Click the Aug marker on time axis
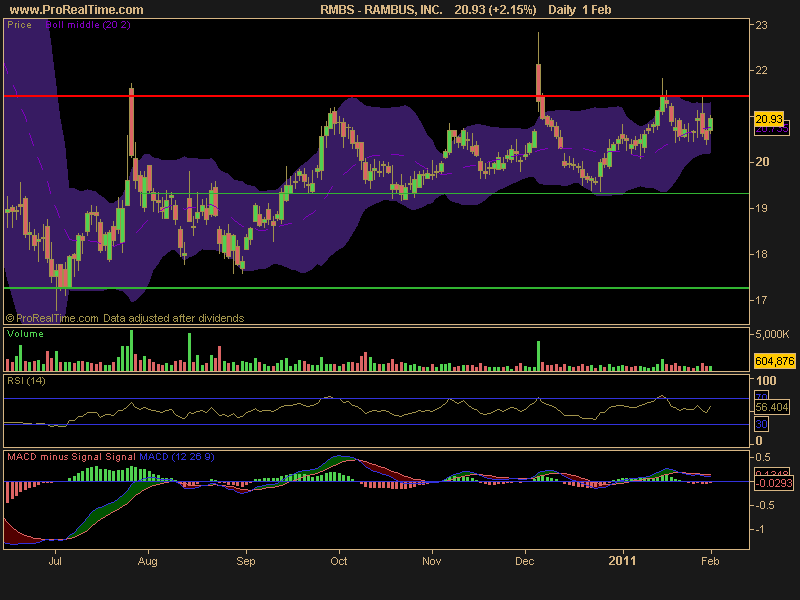 (148, 561)
